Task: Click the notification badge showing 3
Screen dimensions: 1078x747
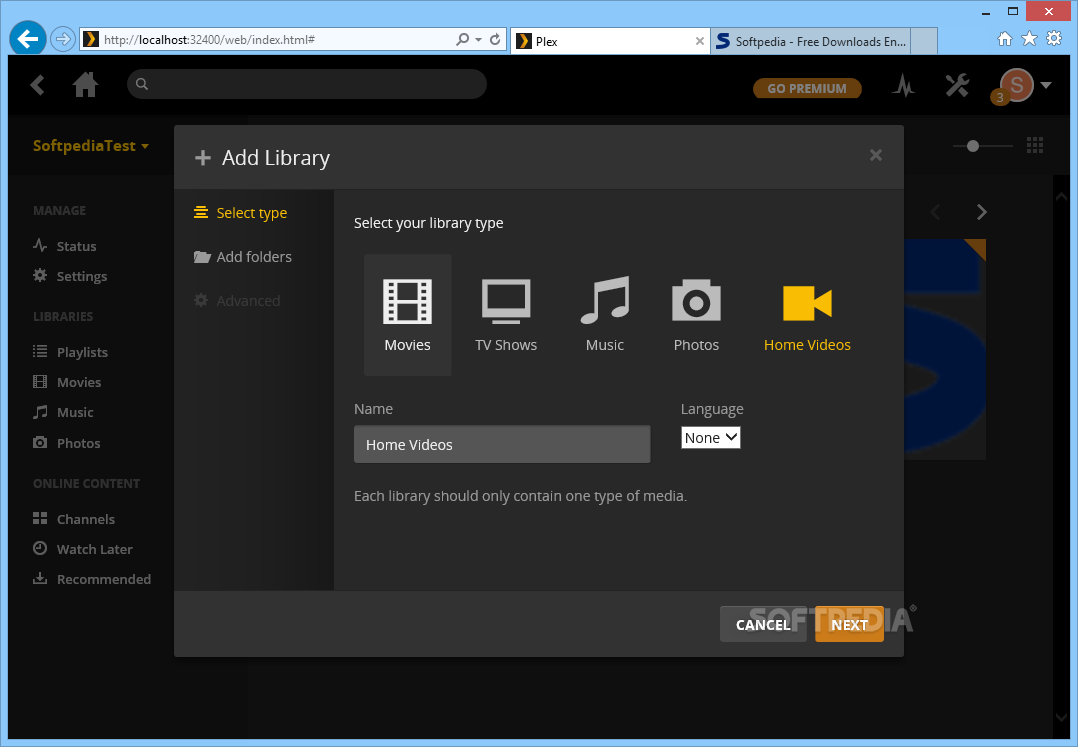Action: pyautogui.click(x=1000, y=98)
